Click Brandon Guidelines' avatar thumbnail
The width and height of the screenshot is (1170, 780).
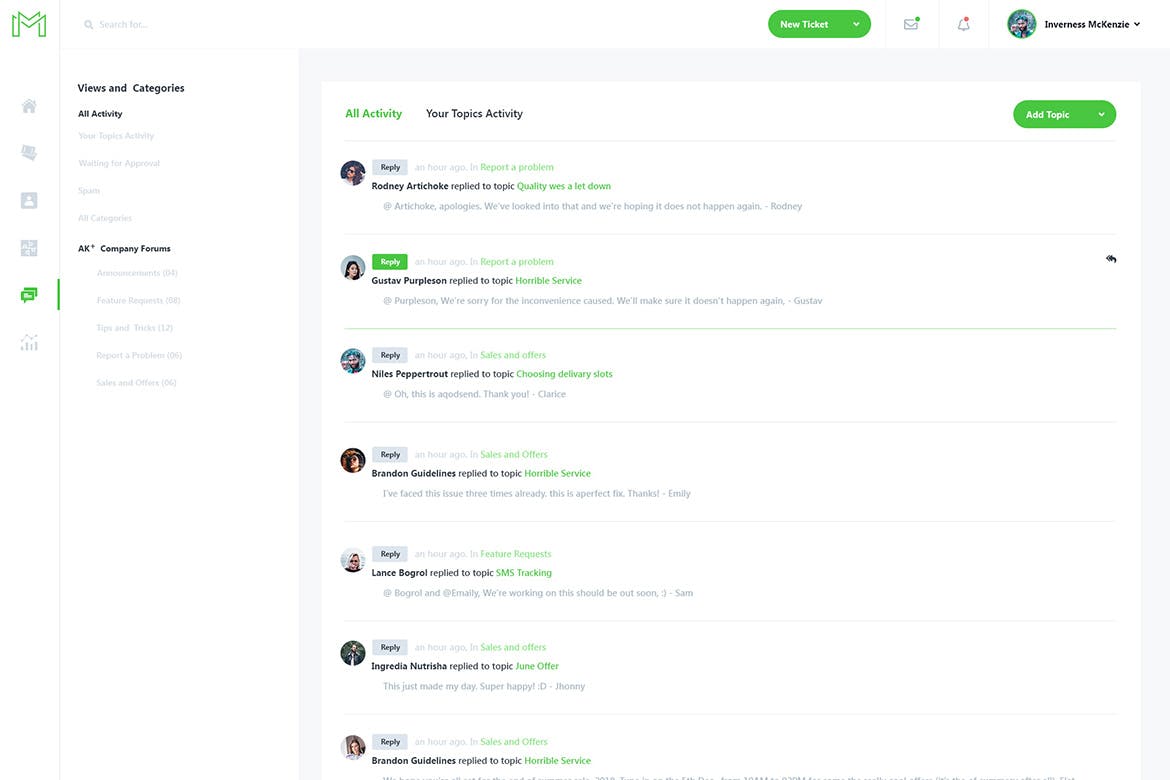(x=353, y=460)
